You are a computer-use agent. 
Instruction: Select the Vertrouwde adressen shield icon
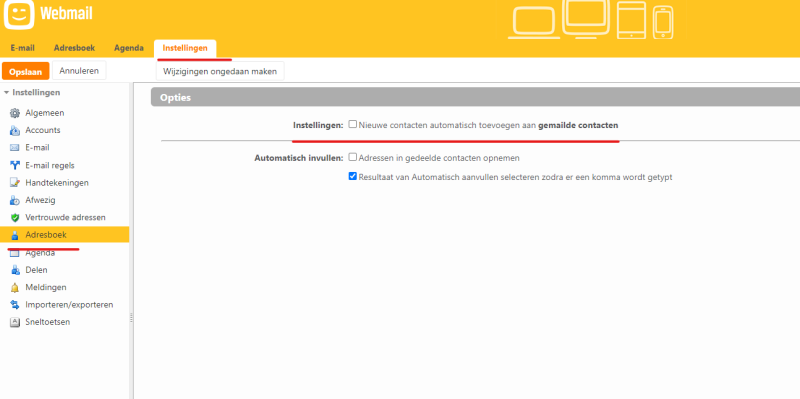(15, 217)
